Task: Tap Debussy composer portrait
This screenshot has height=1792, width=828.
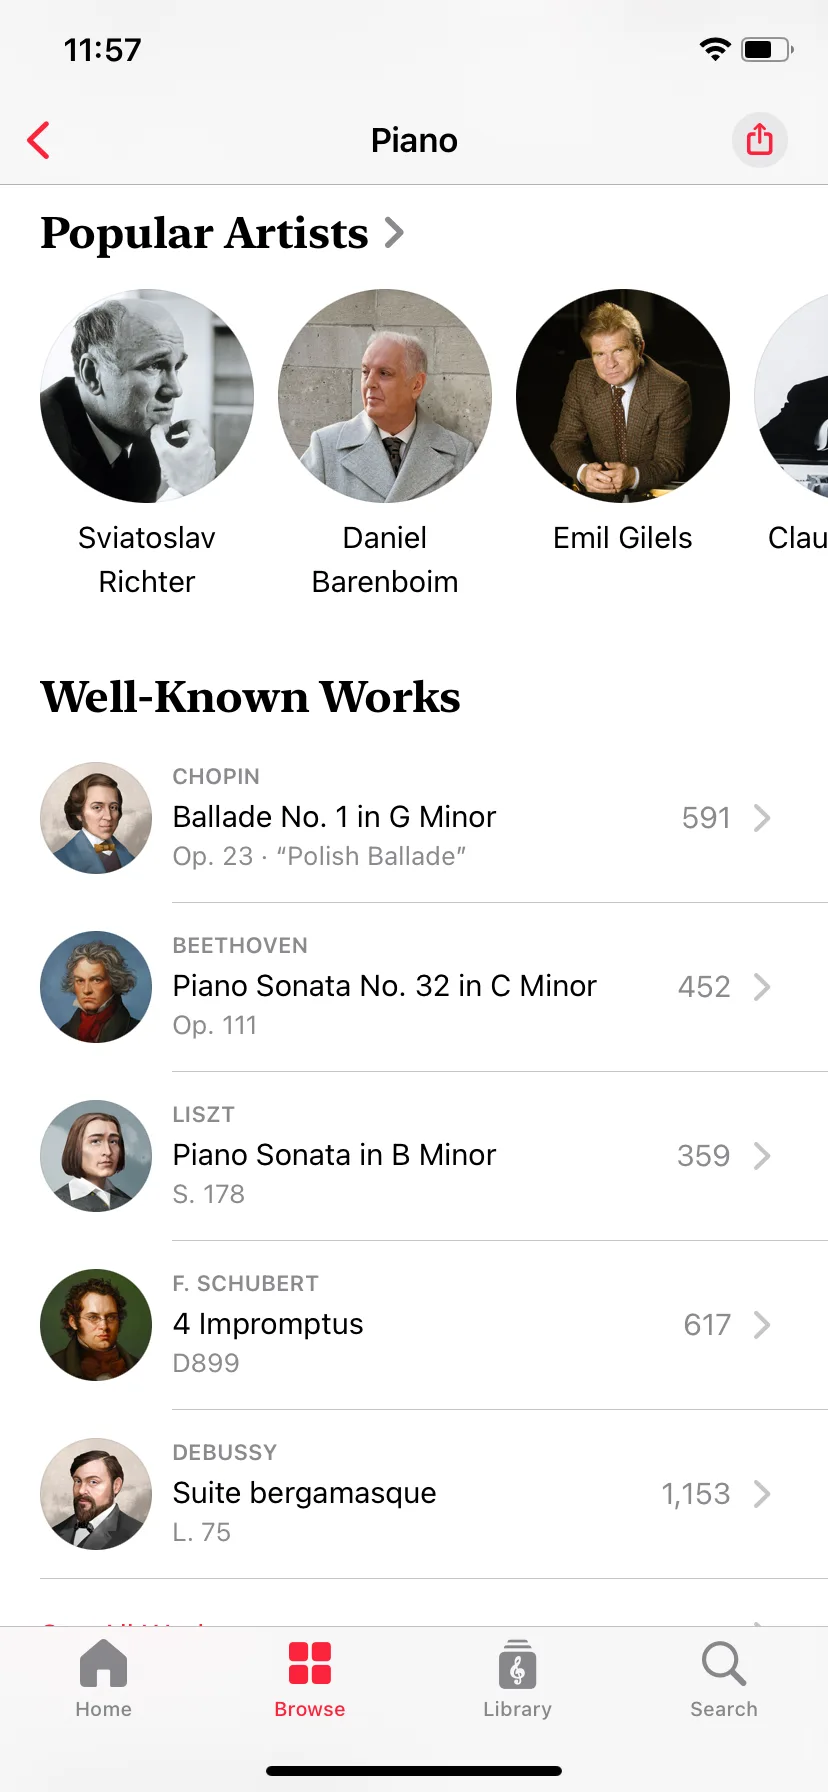Action: 96,1494
